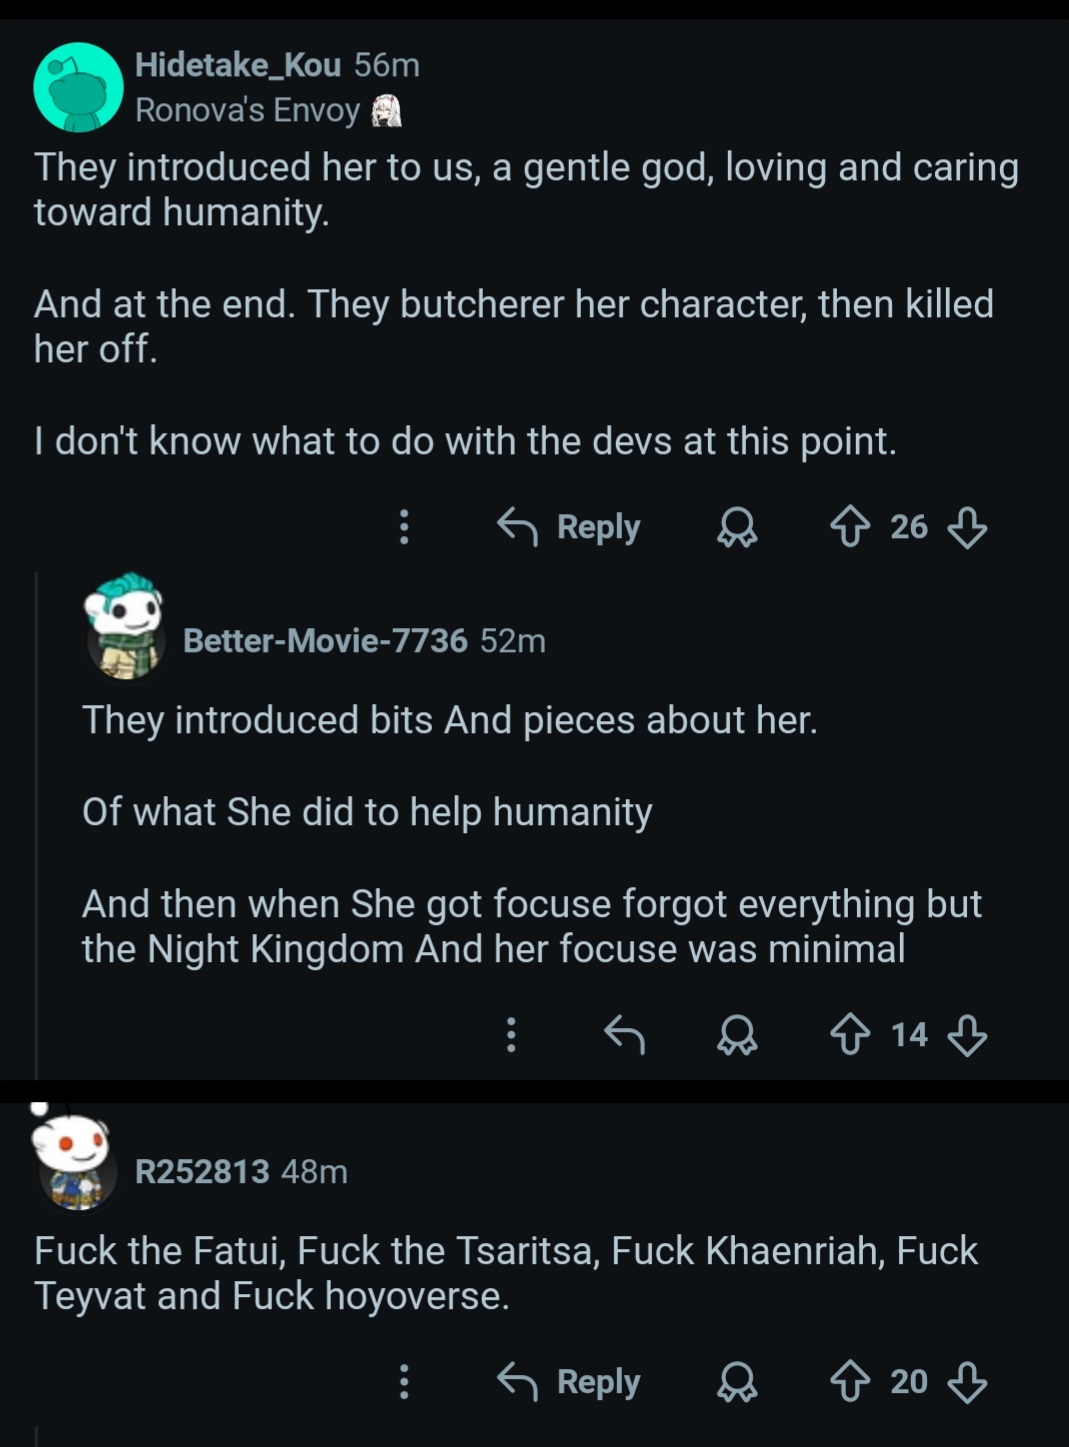Open Better-Movie-7736 user profile link
This screenshot has width=1069, height=1447.
325,640
